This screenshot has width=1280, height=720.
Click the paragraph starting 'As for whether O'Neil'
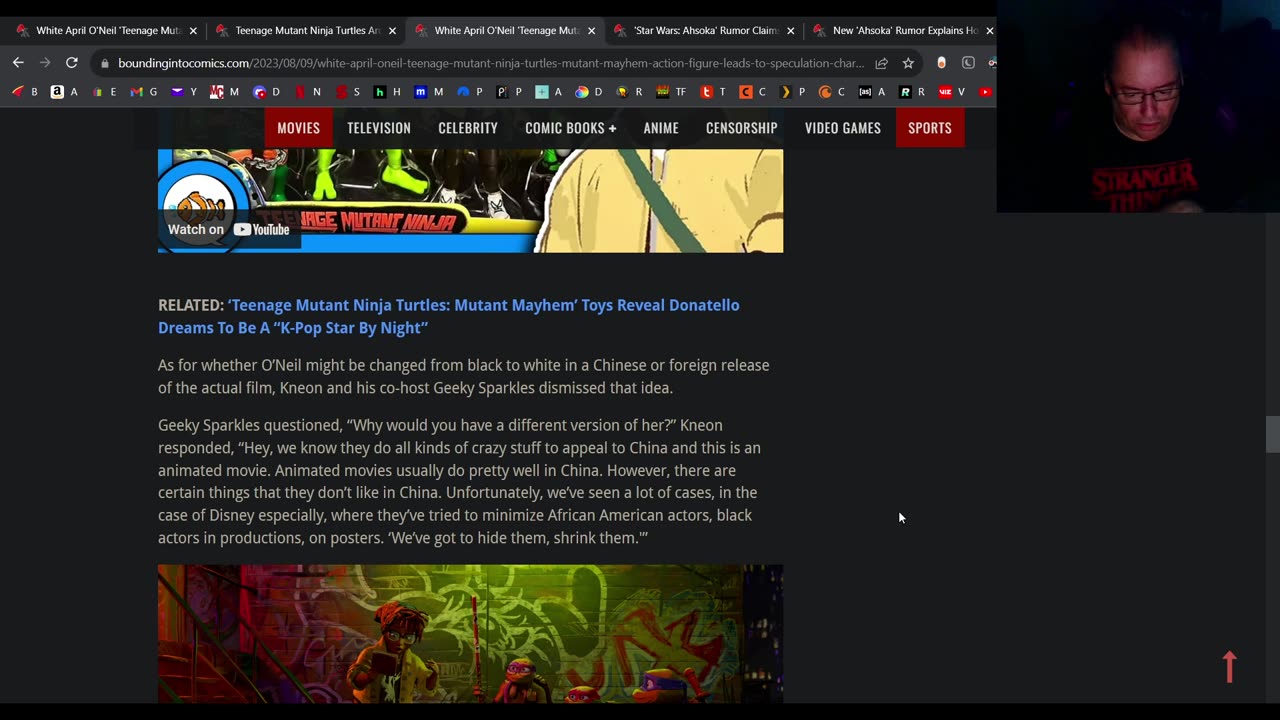463,376
